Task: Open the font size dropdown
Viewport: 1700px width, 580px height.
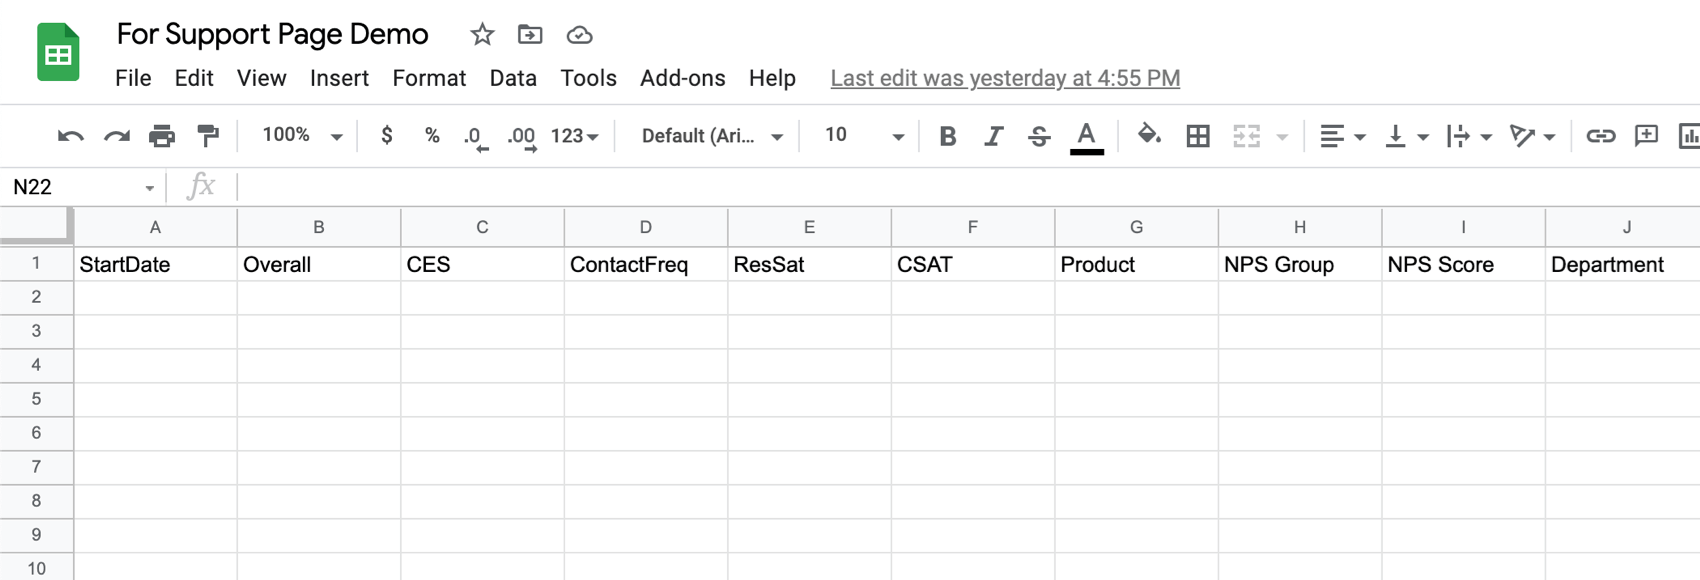Action: point(864,136)
